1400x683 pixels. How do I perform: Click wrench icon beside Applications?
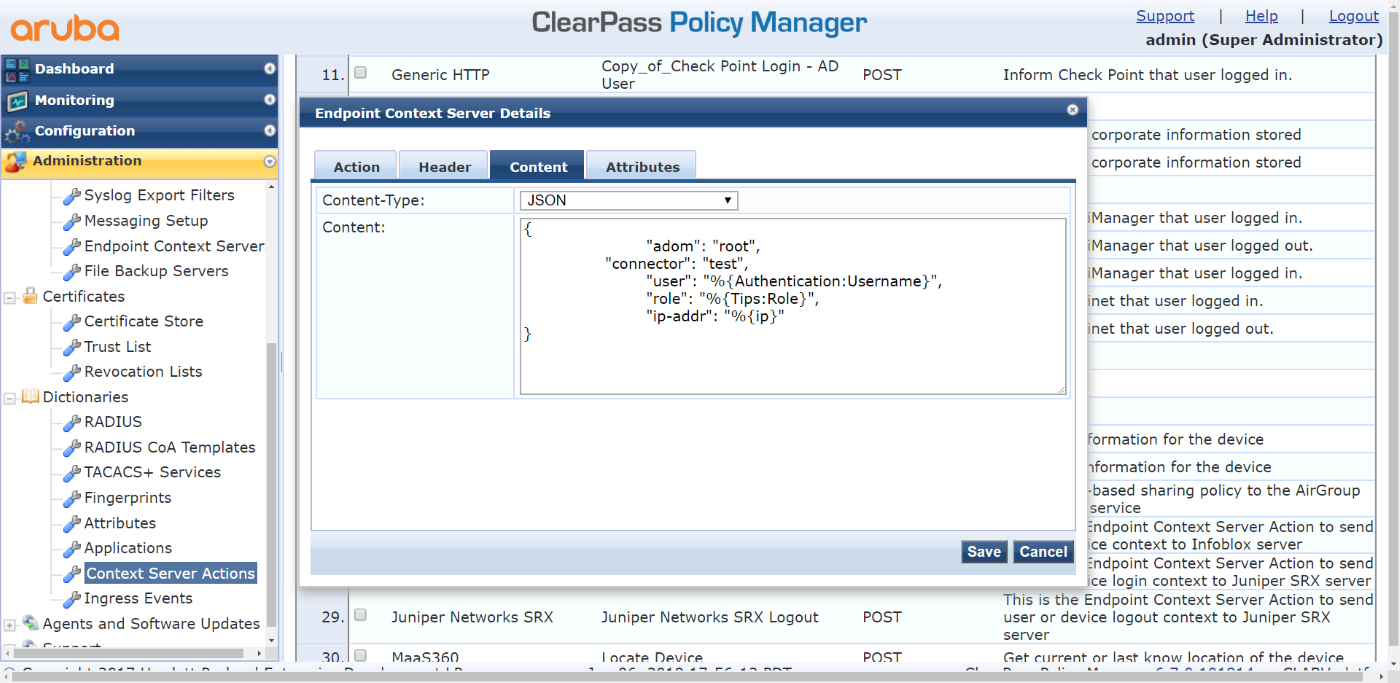point(72,549)
